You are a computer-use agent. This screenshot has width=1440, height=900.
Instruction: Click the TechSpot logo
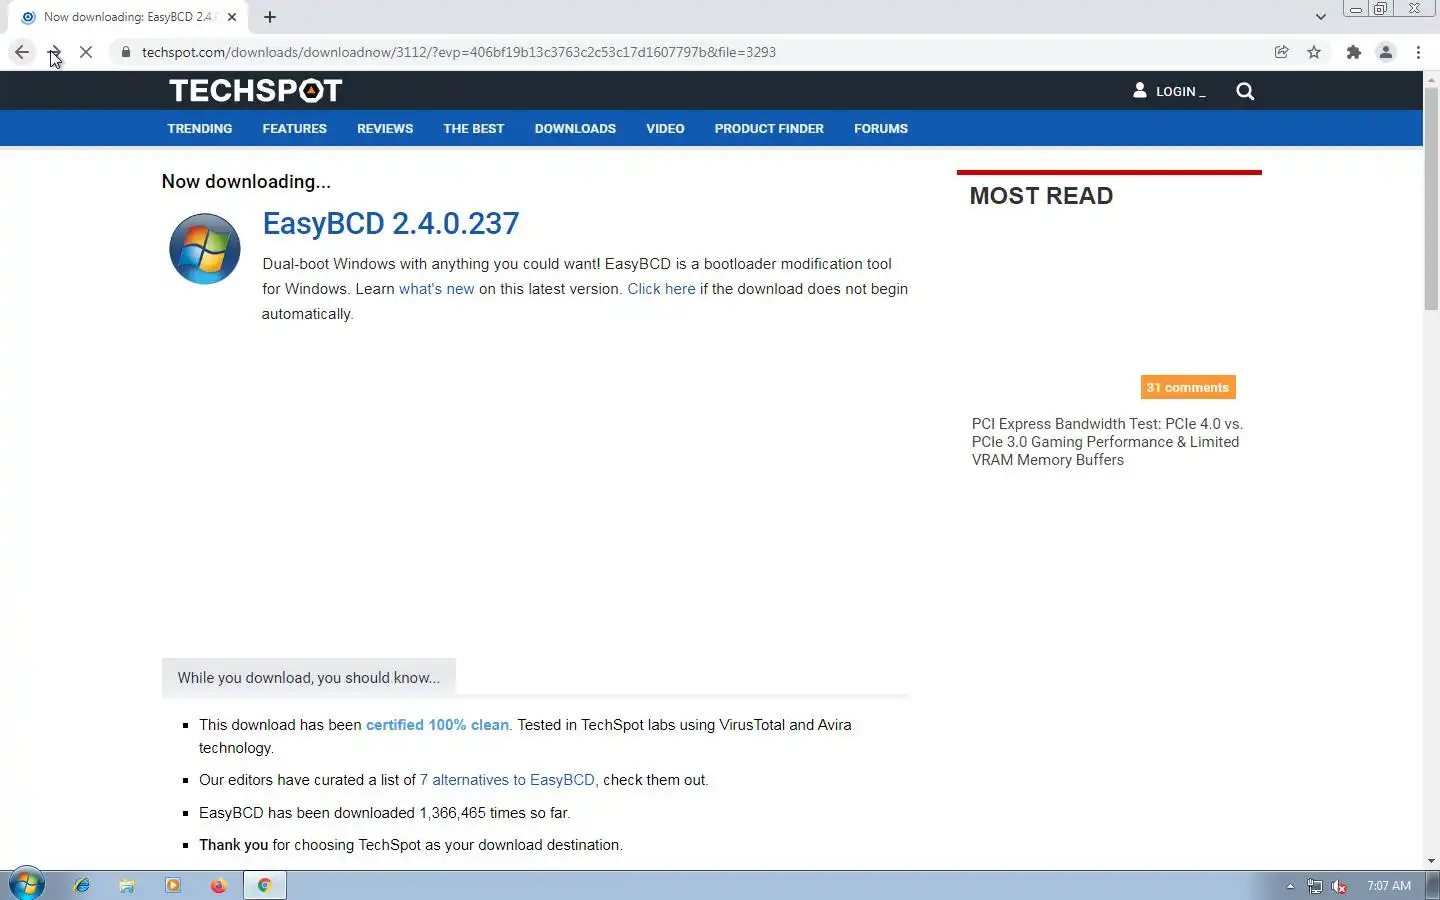[256, 90]
